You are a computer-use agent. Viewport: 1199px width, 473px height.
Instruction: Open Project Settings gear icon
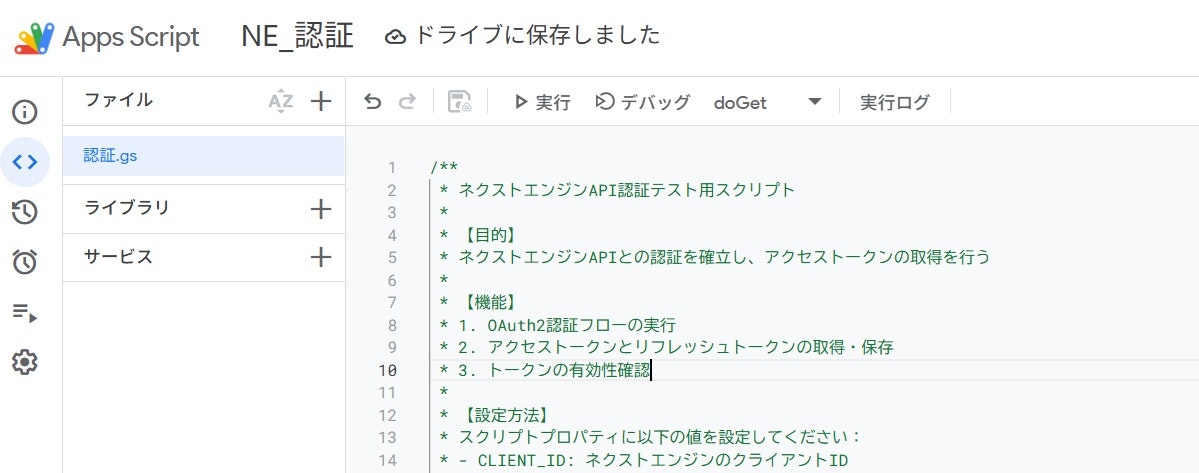click(x=24, y=361)
